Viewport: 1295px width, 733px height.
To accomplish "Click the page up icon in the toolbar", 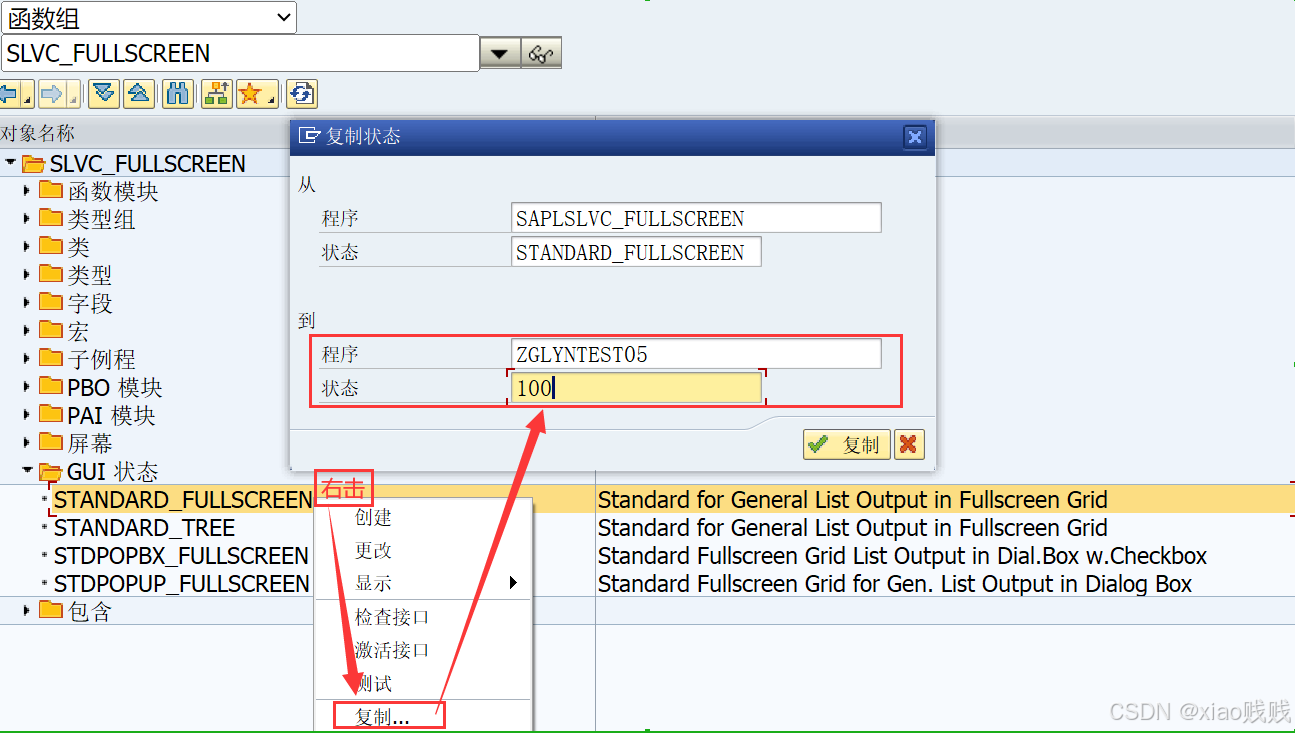I will pyautogui.click(x=139, y=93).
